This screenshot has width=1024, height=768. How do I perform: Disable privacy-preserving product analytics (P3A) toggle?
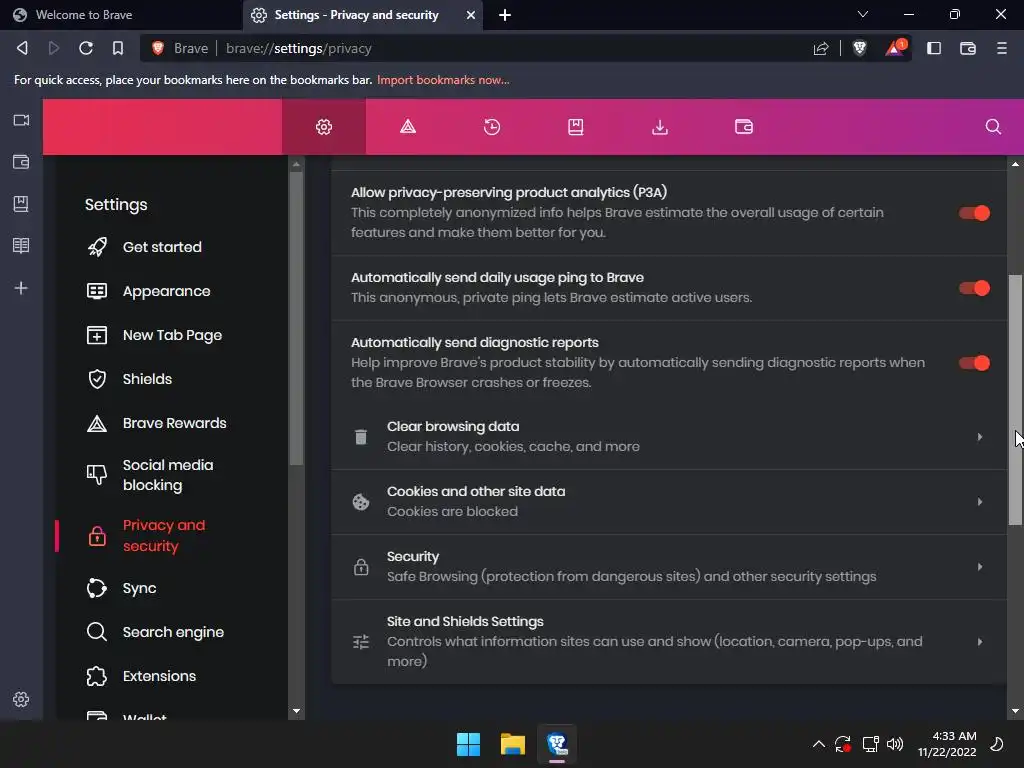pos(974,213)
